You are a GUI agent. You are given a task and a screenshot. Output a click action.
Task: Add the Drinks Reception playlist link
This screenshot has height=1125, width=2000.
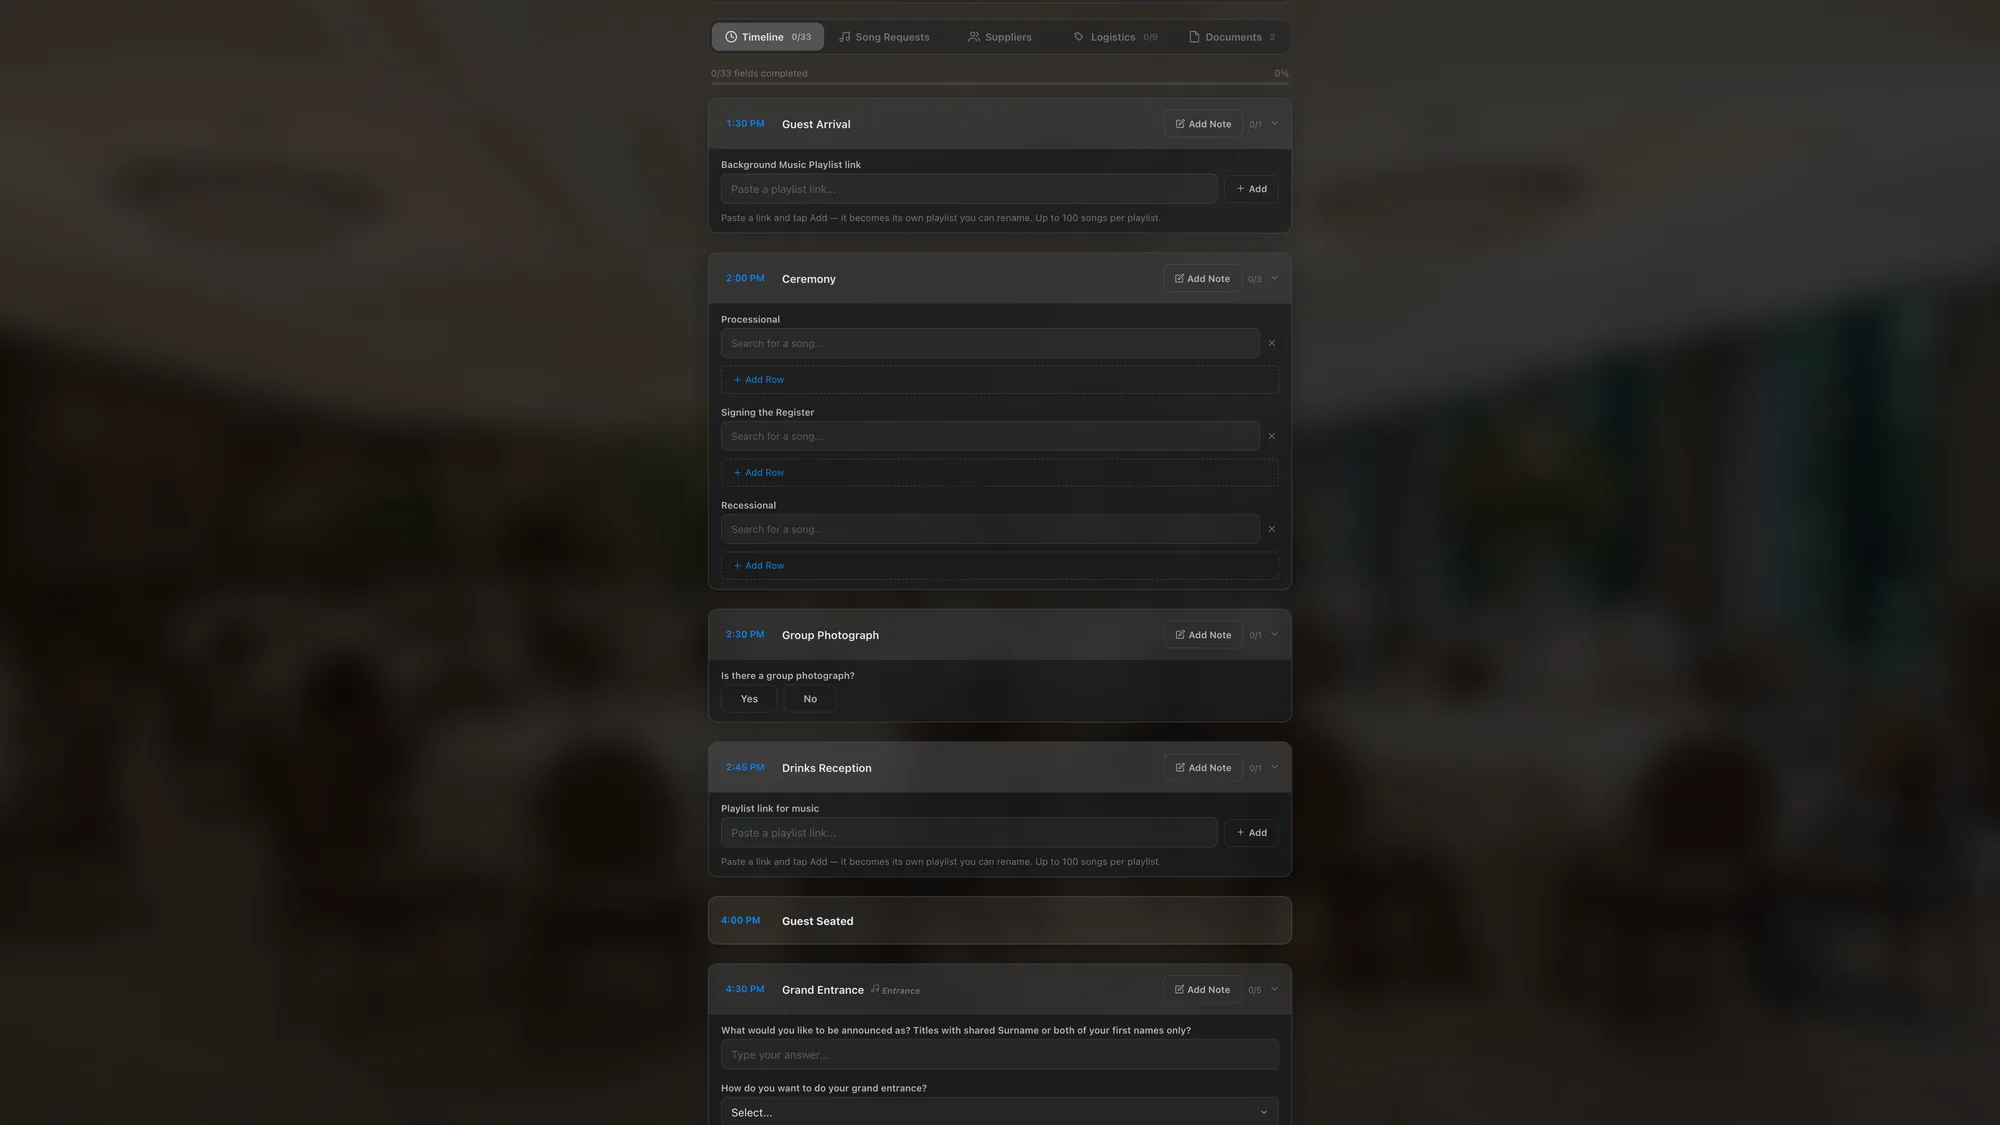point(1251,833)
